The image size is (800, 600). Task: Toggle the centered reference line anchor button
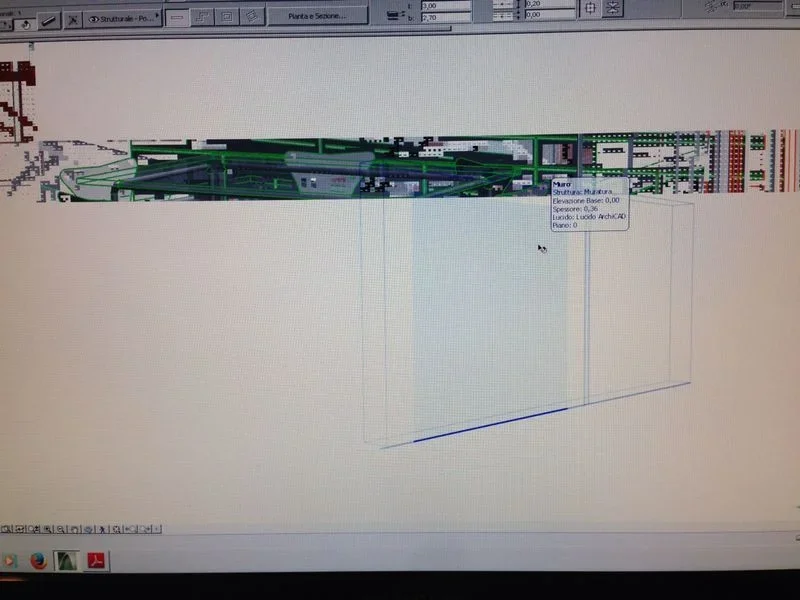590,9
